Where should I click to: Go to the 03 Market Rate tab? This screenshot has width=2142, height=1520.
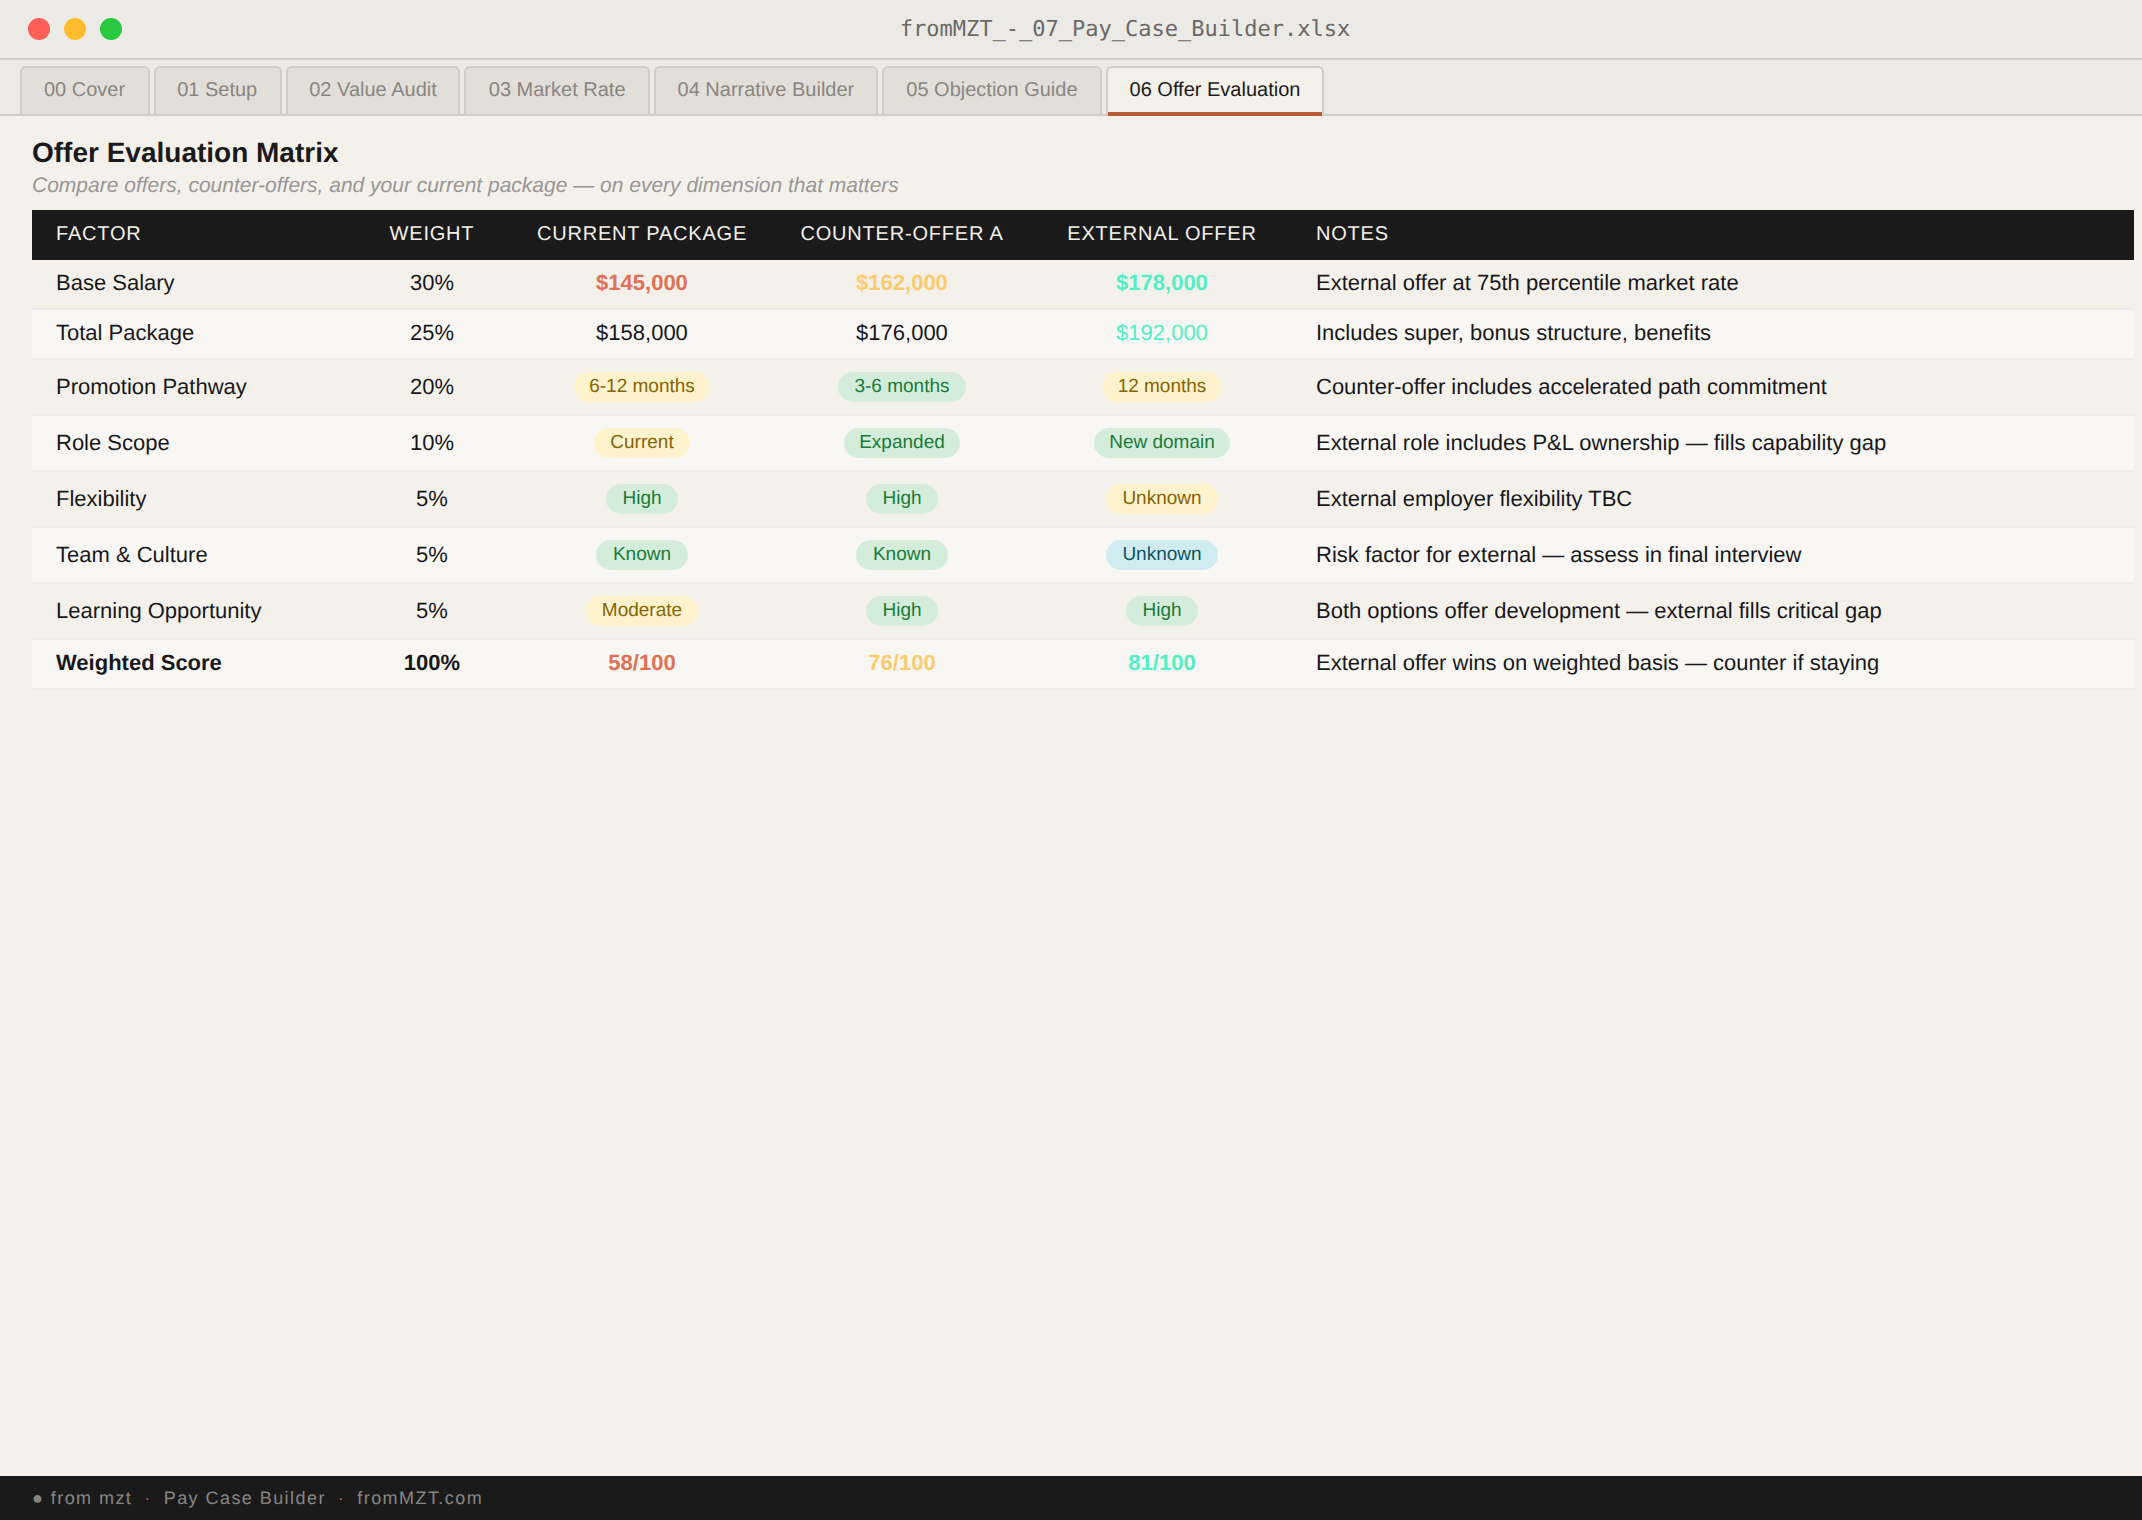tap(557, 90)
